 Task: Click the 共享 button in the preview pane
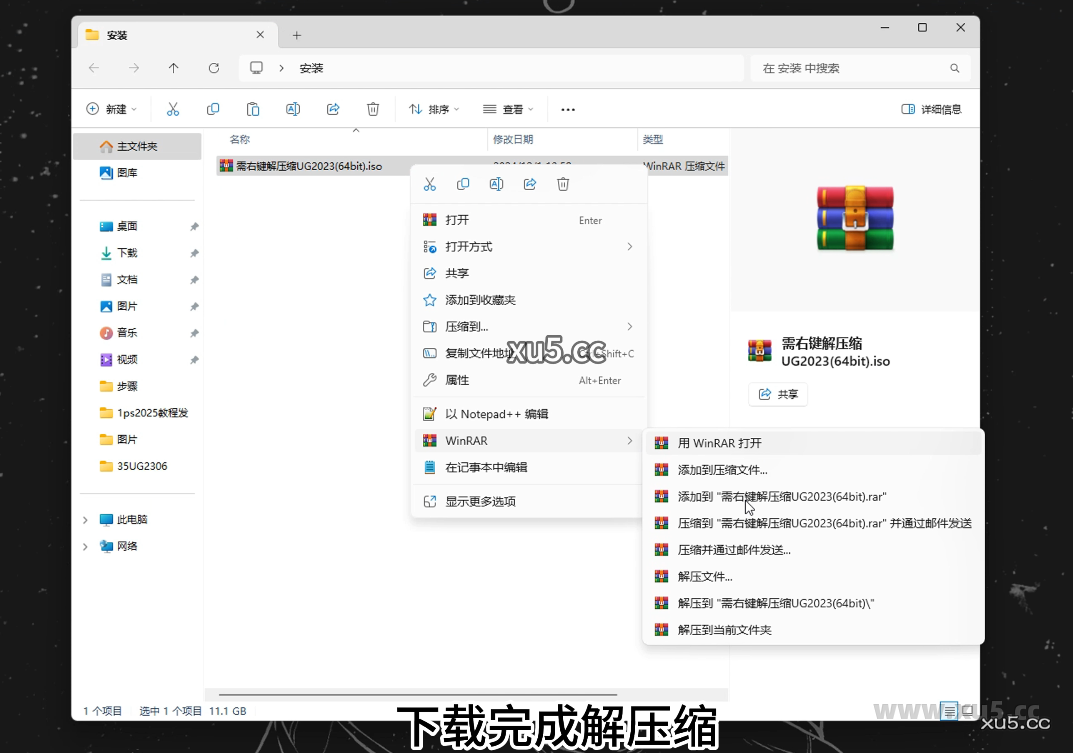click(778, 394)
